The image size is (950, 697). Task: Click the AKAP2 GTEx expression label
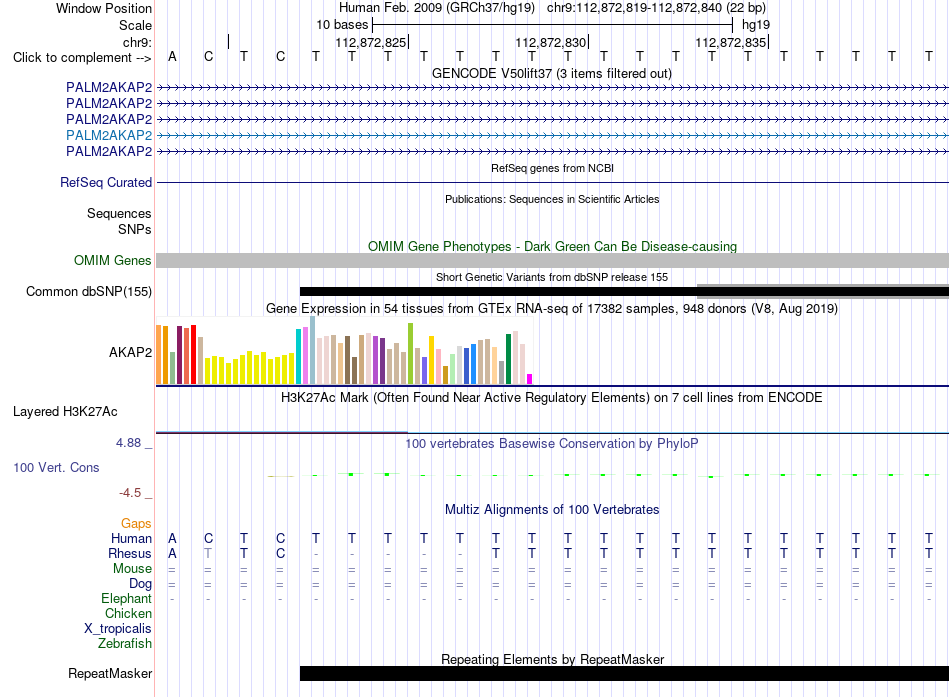(130, 352)
